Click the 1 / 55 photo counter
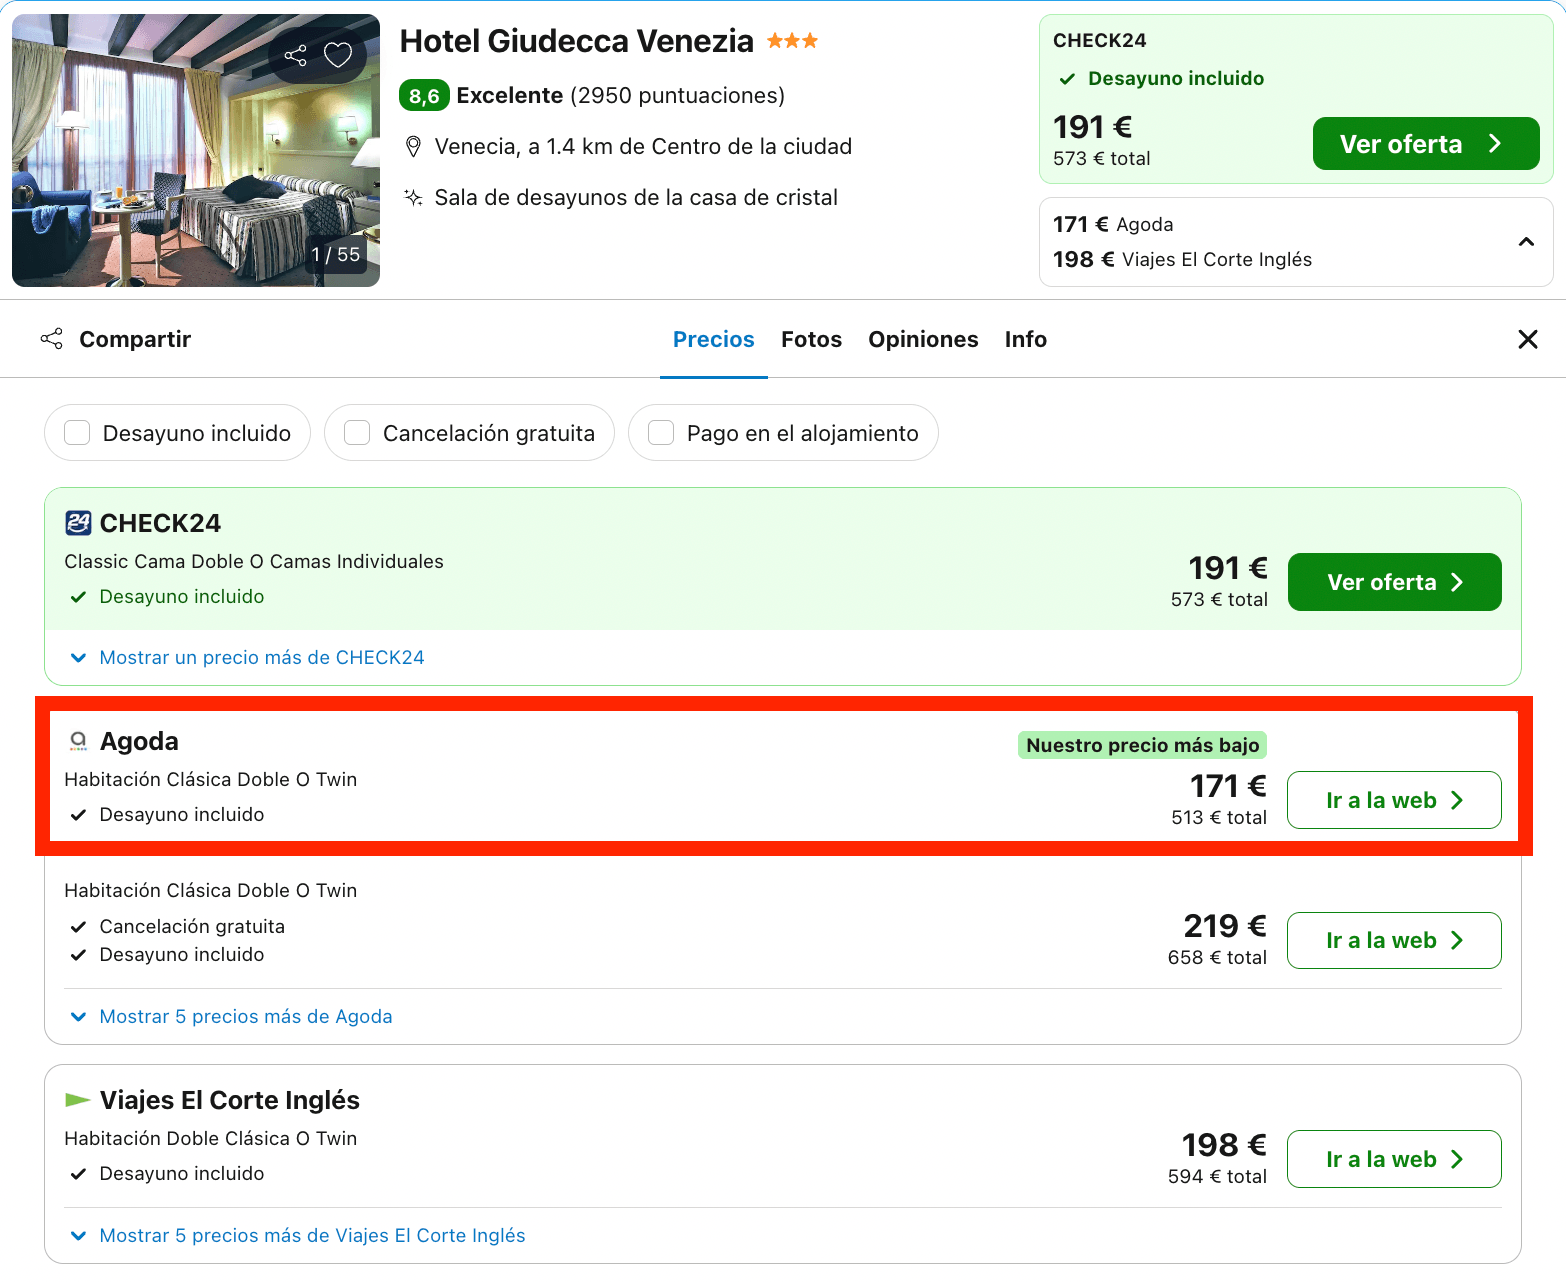This screenshot has width=1566, height=1282. point(336,255)
